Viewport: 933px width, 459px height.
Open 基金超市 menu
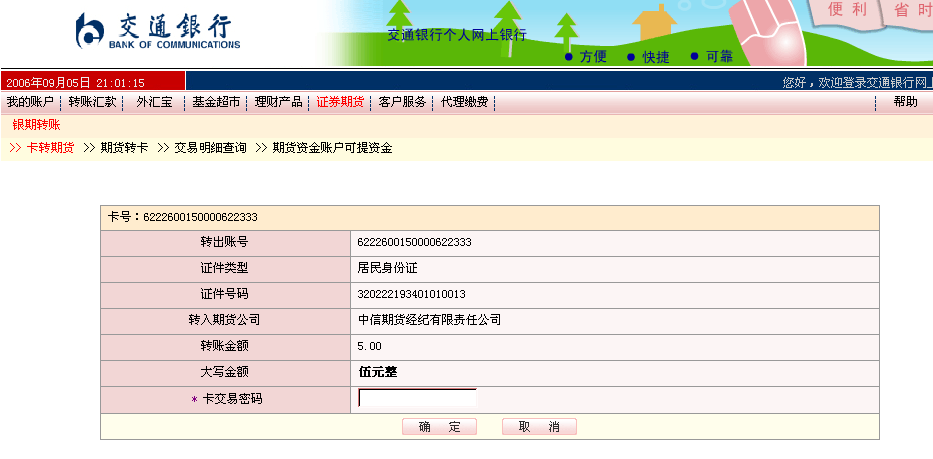(215, 102)
